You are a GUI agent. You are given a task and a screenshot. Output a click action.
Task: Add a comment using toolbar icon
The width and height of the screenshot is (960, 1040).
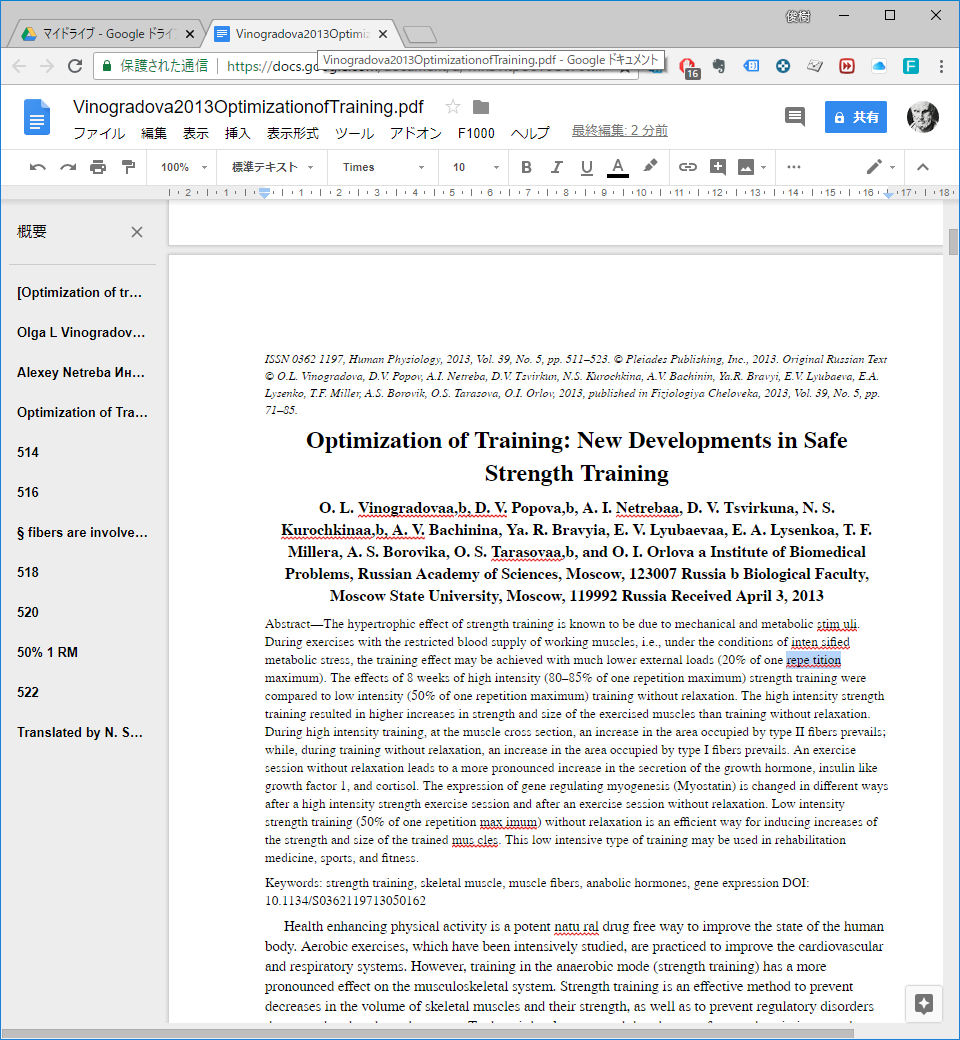click(x=718, y=167)
